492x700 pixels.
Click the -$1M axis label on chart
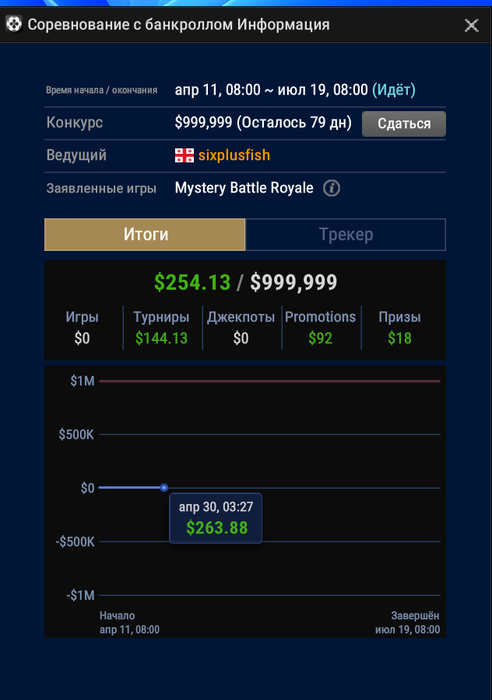click(80, 595)
